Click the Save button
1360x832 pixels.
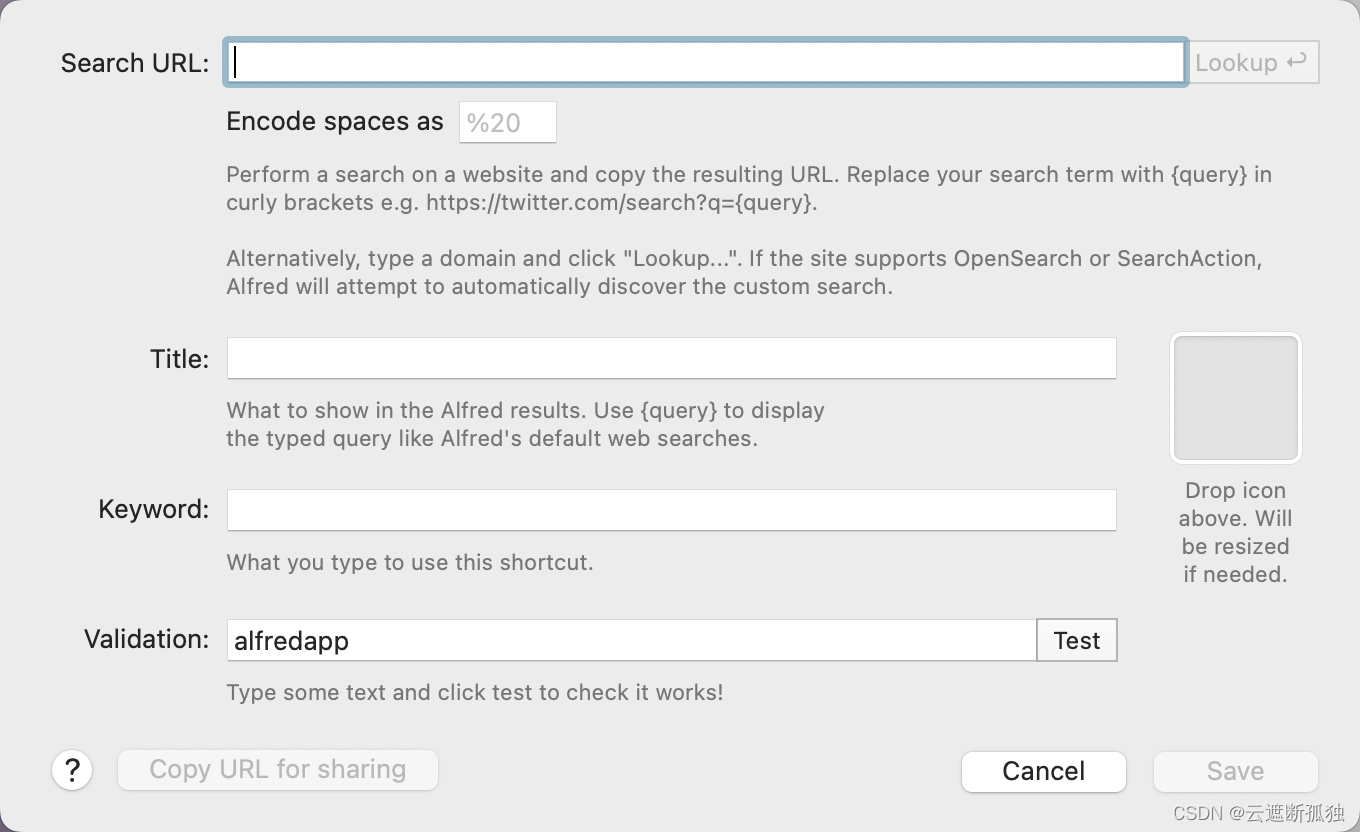(x=1236, y=771)
